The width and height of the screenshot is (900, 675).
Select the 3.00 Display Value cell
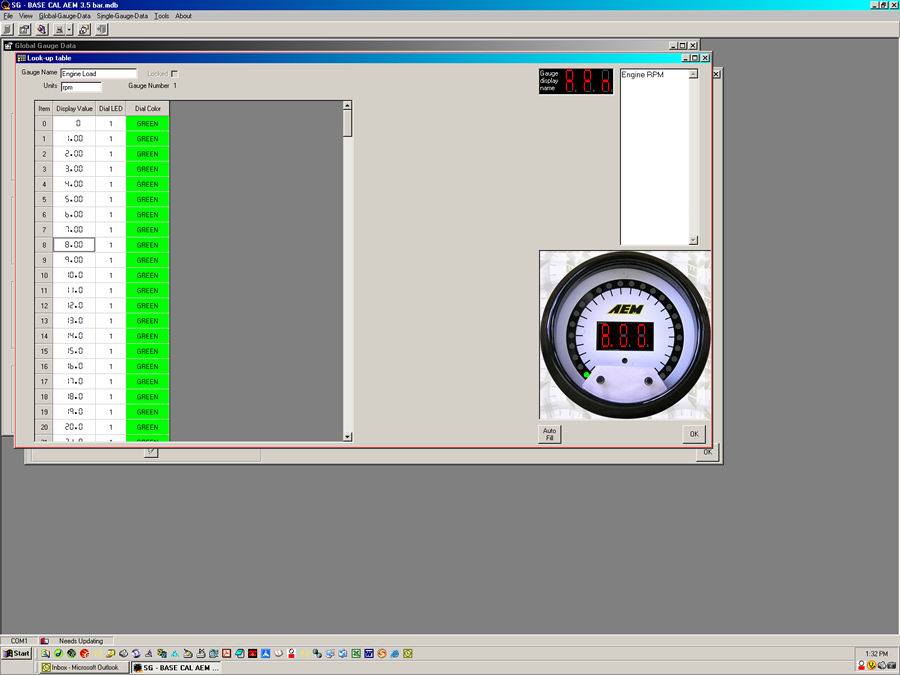click(x=74, y=169)
